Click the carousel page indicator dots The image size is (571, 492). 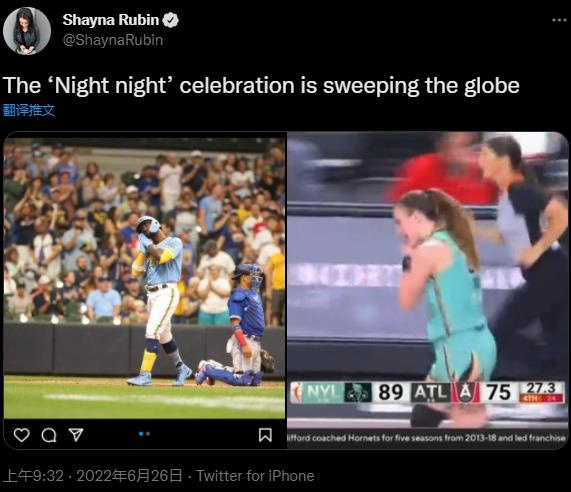pyautogui.click(x=144, y=434)
